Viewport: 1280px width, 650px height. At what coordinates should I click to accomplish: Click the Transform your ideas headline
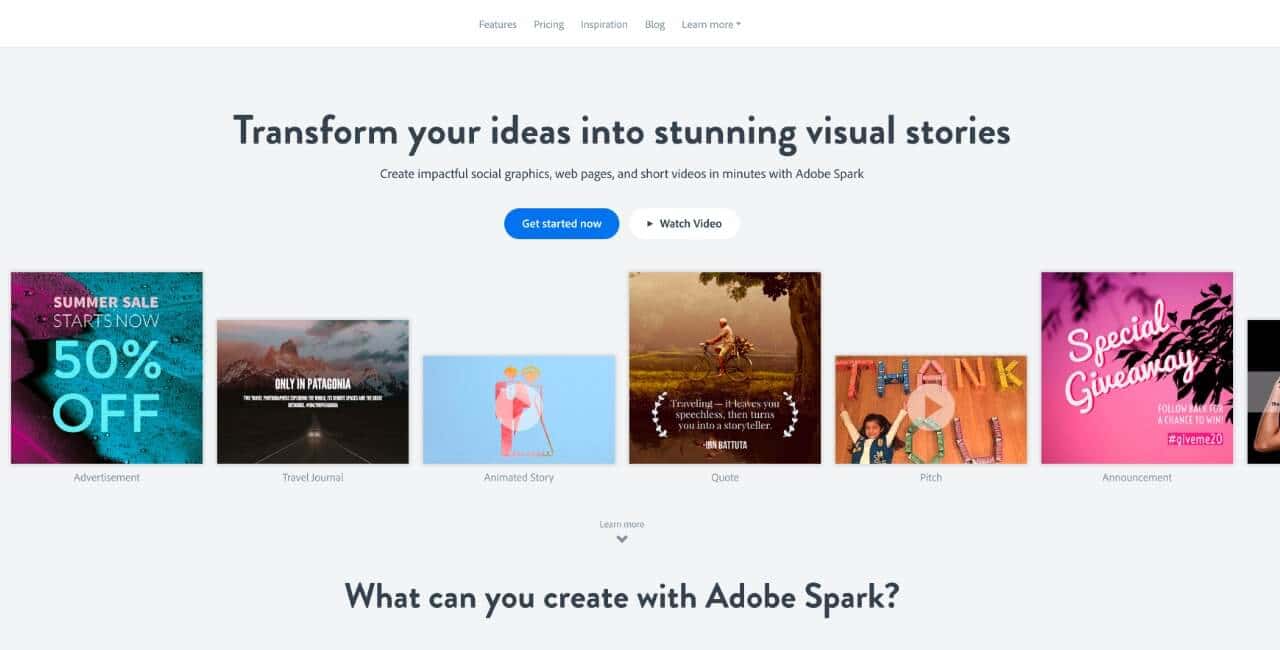(622, 131)
